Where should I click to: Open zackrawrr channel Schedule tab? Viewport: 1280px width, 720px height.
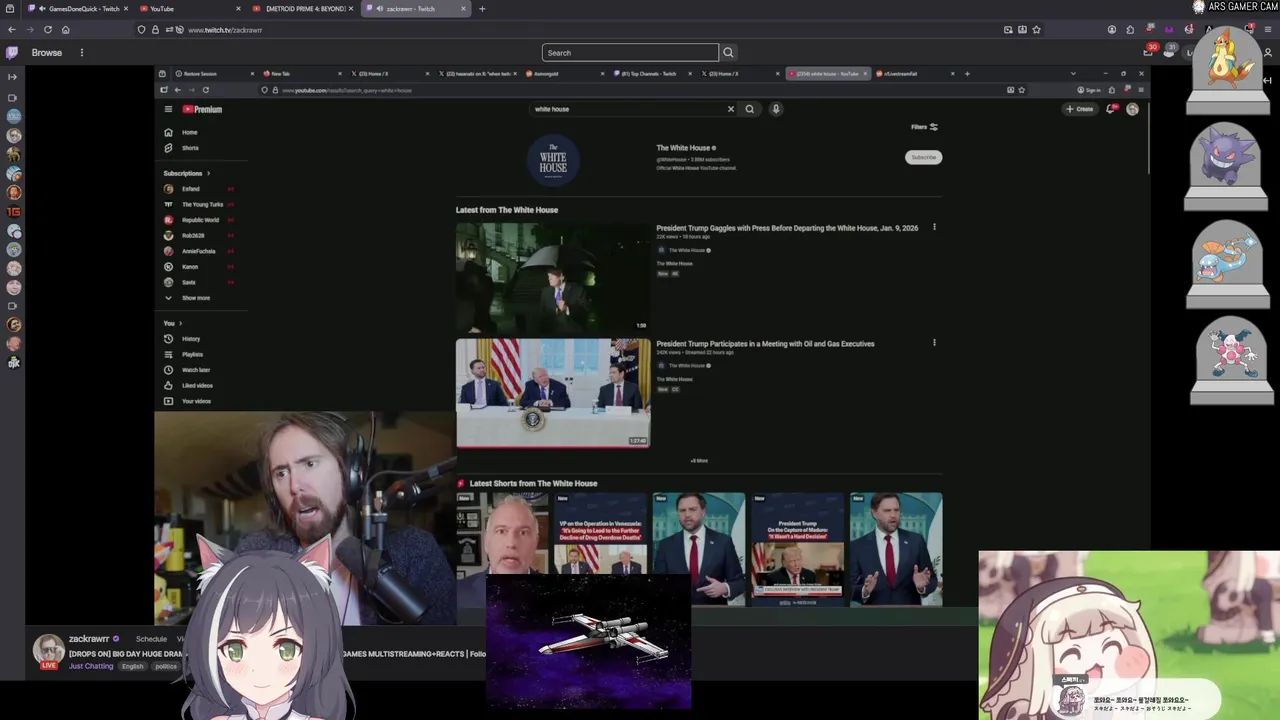[x=151, y=639]
